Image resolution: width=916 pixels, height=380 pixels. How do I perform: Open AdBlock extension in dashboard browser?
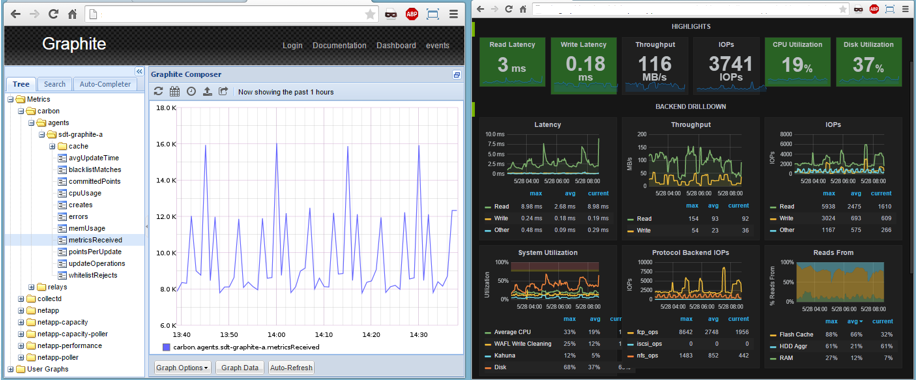[874, 9]
